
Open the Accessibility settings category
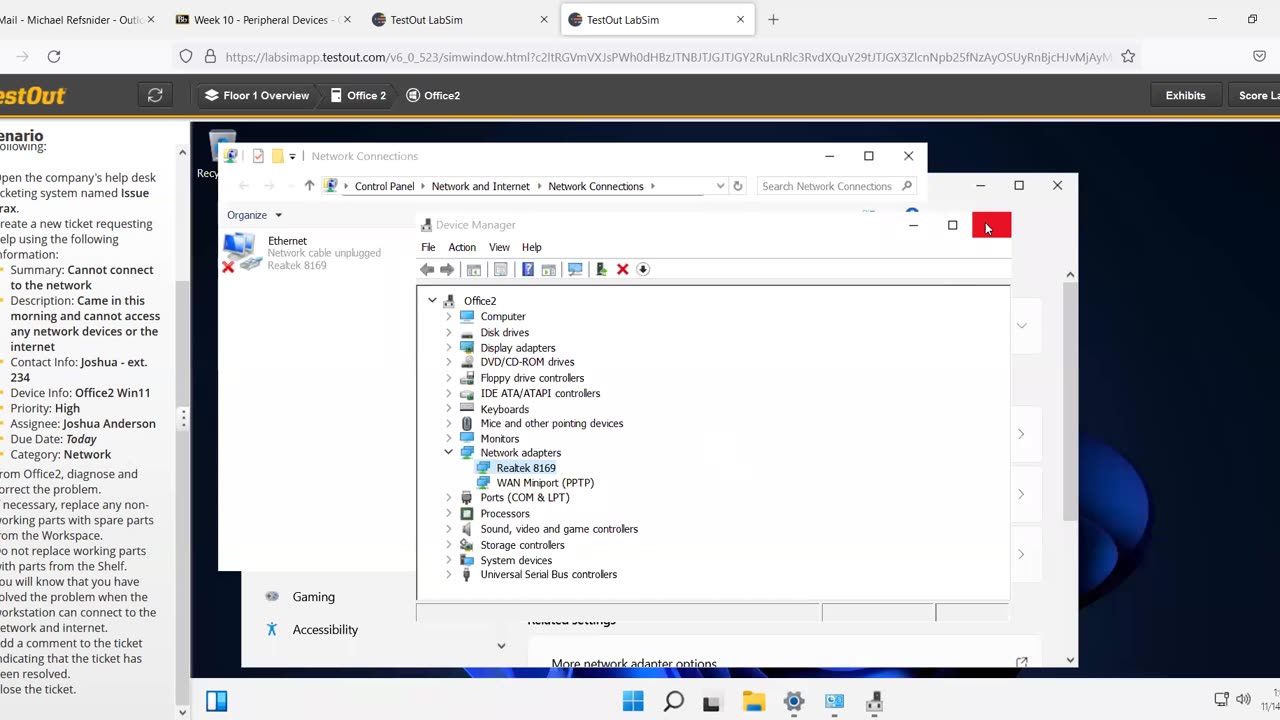(x=325, y=629)
